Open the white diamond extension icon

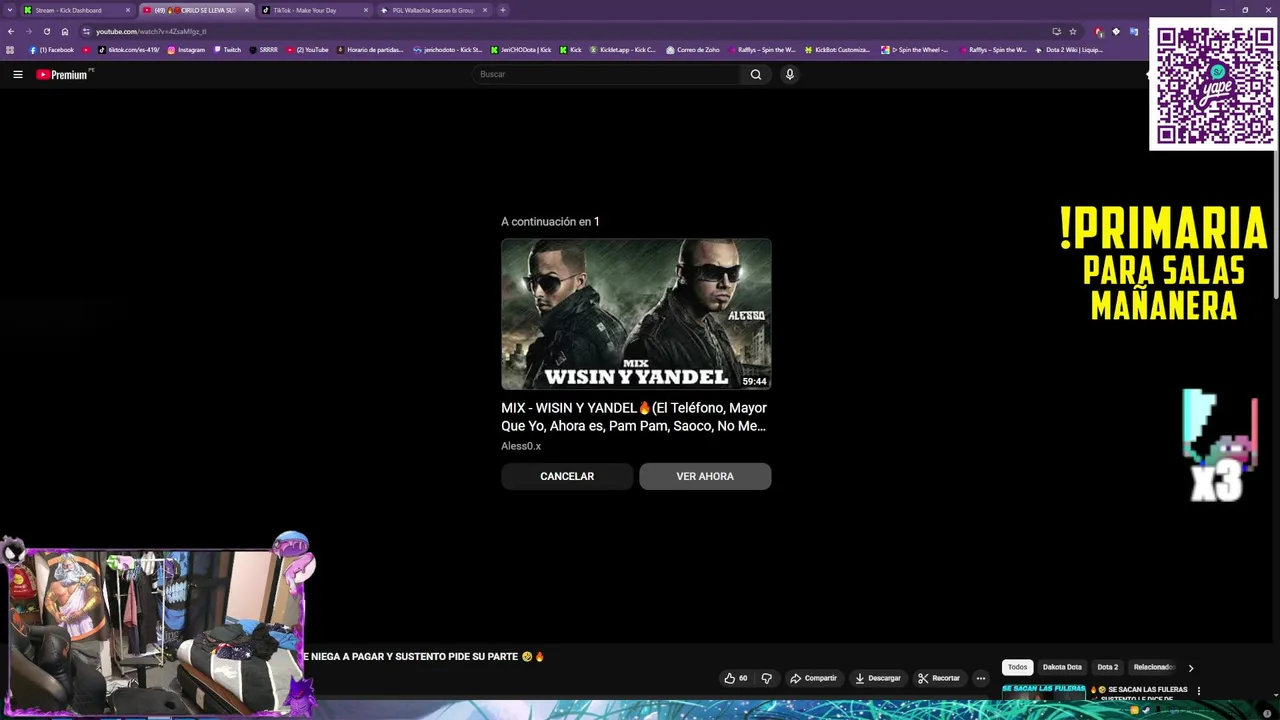point(1116,31)
